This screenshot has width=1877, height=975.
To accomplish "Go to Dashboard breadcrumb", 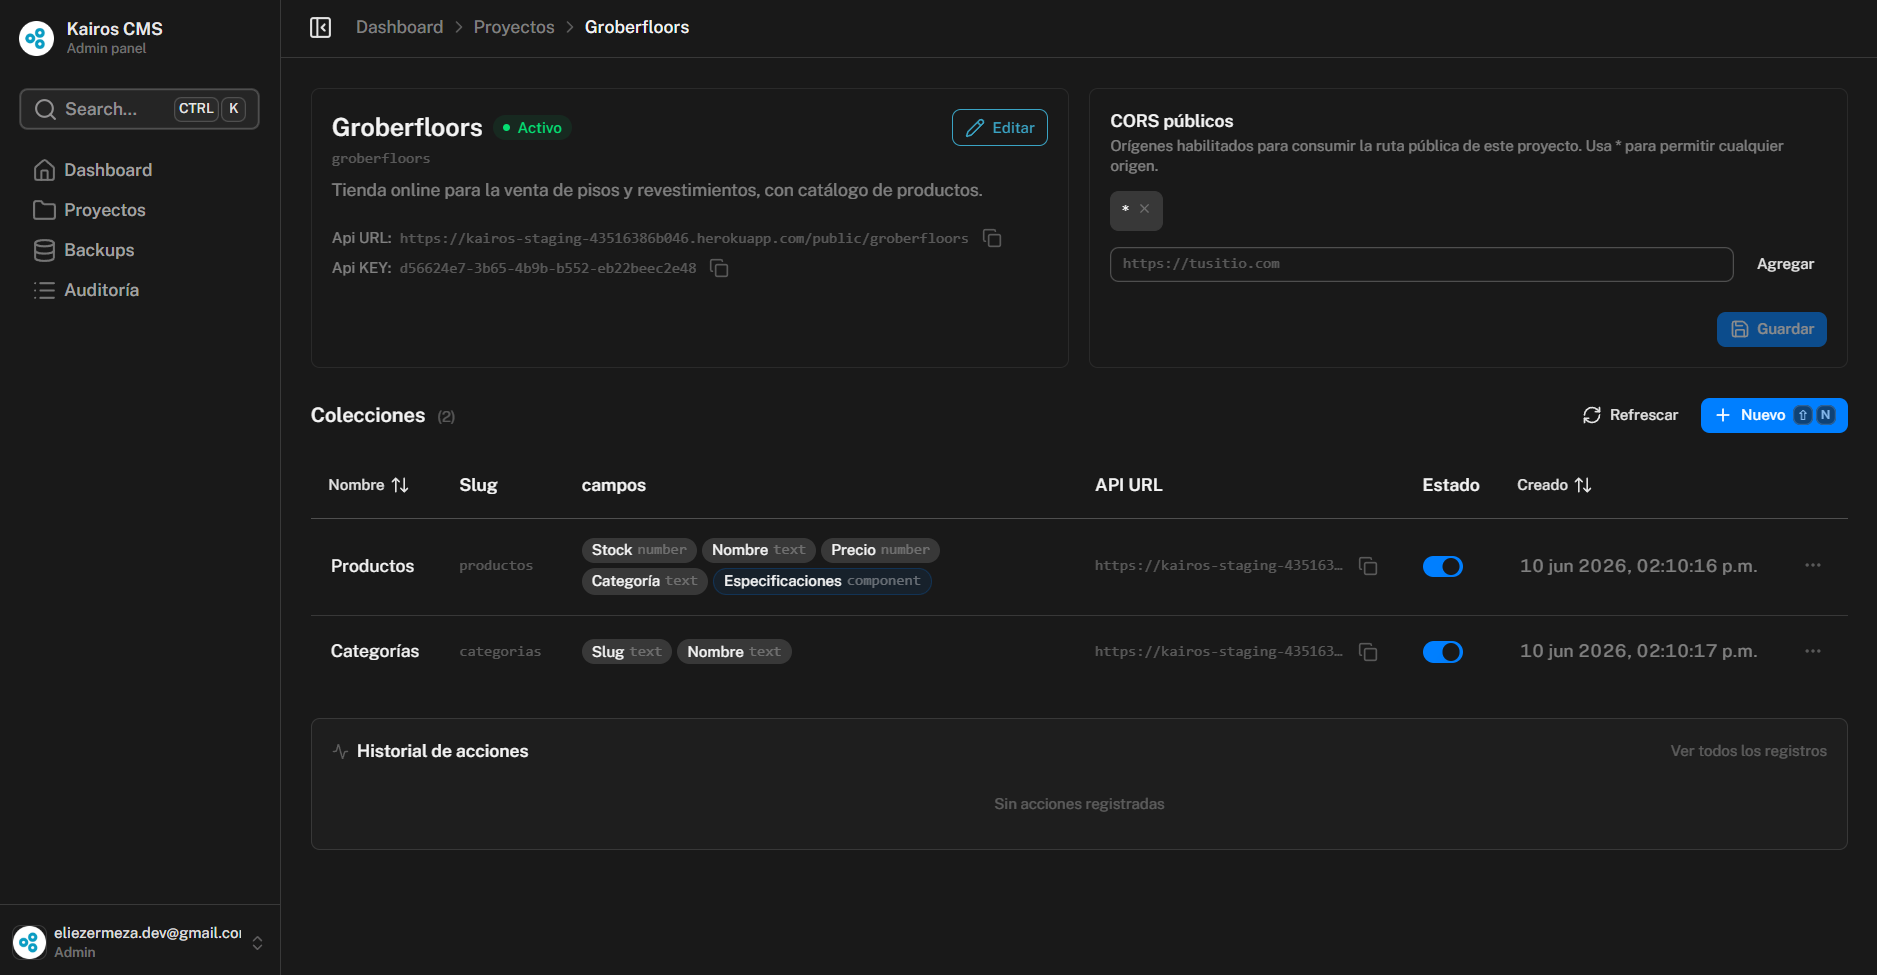I will [x=399, y=27].
